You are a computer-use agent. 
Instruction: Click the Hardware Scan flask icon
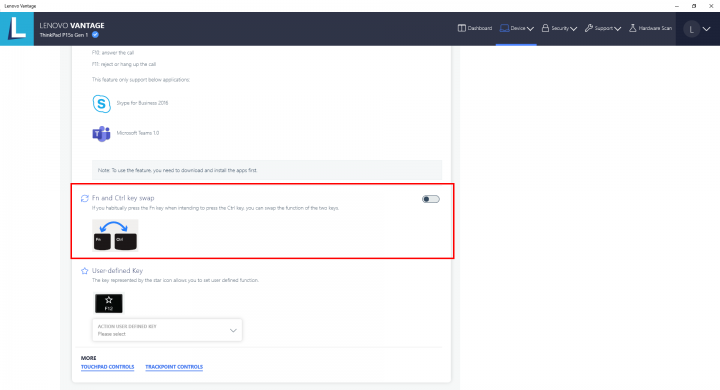pyautogui.click(x=632, y=28)
